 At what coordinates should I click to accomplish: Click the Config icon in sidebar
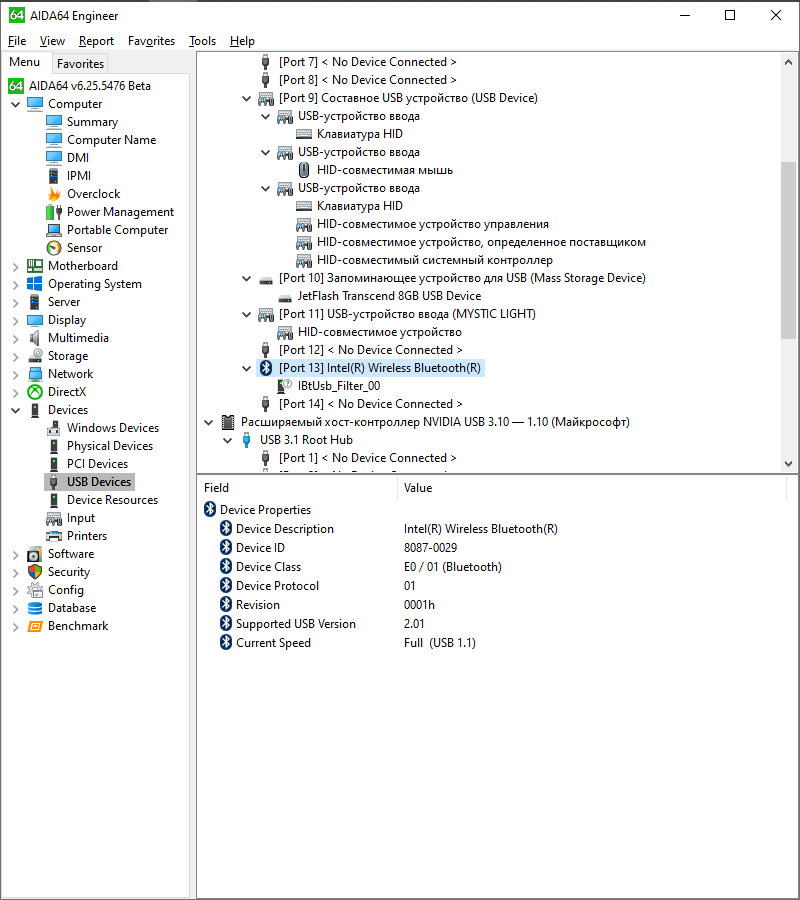tap(35, 589)
